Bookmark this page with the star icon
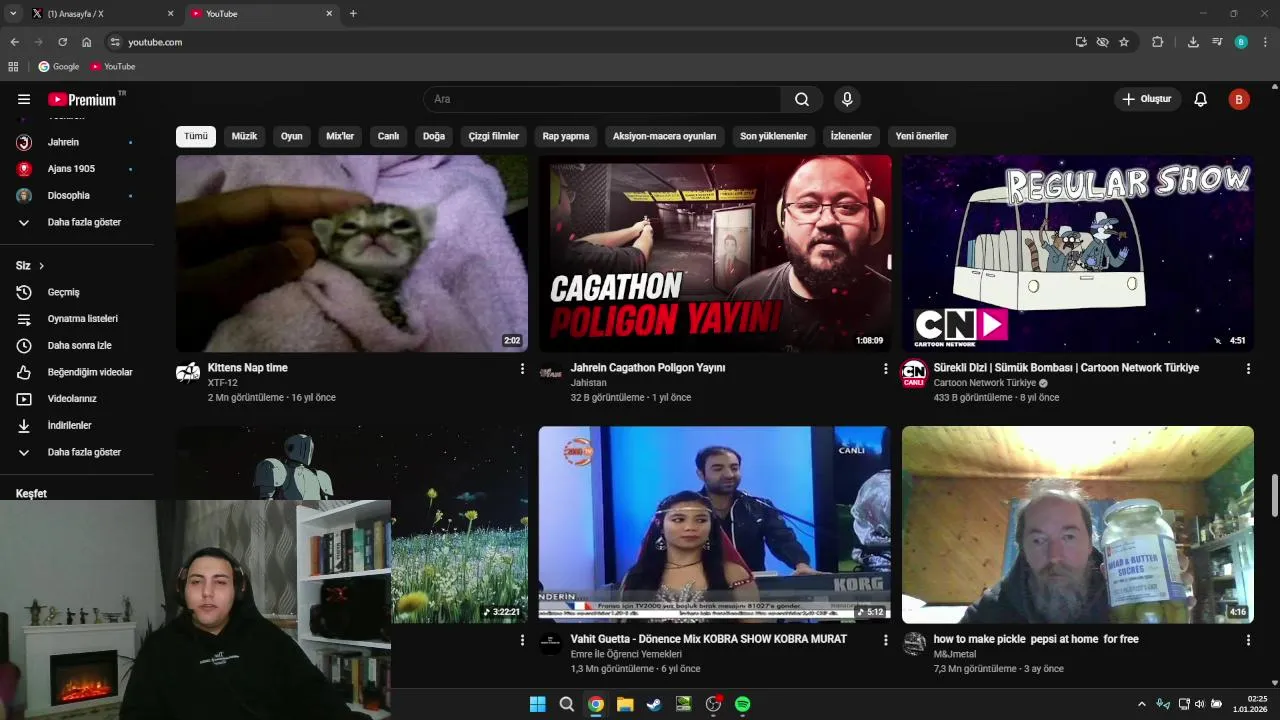Image resolution: width=1280 pixels, height=720 pixels. pos(1124,42)
